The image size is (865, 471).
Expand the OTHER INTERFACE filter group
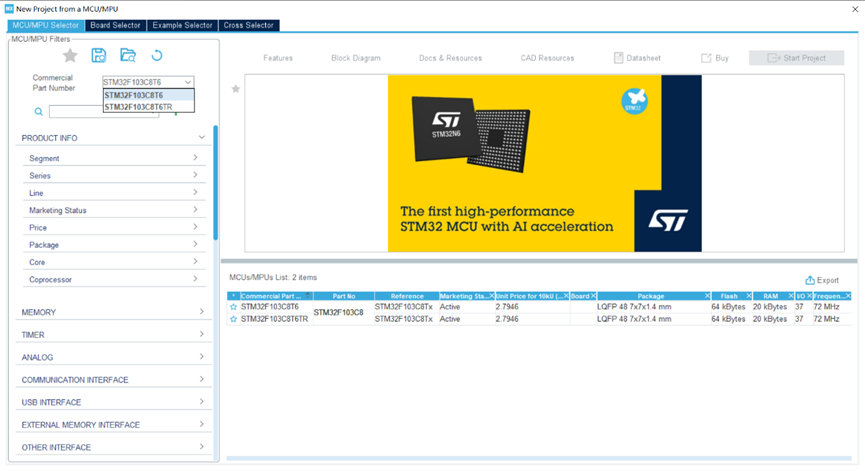click(x=201, y=447)
